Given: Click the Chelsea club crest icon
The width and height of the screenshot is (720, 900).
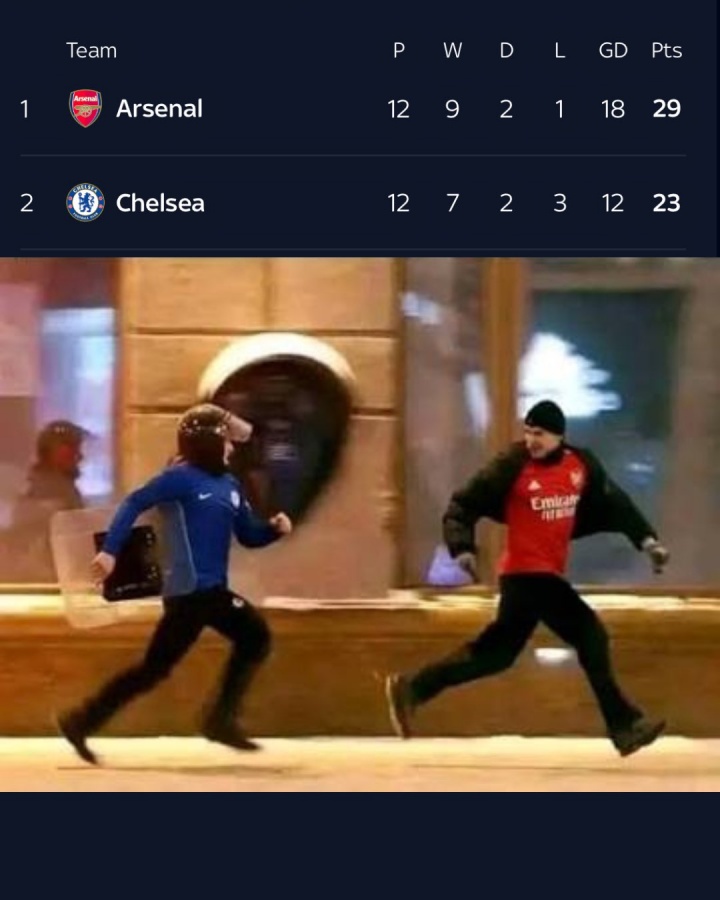Looking at the screenshot, I should (x=86, y=203).
